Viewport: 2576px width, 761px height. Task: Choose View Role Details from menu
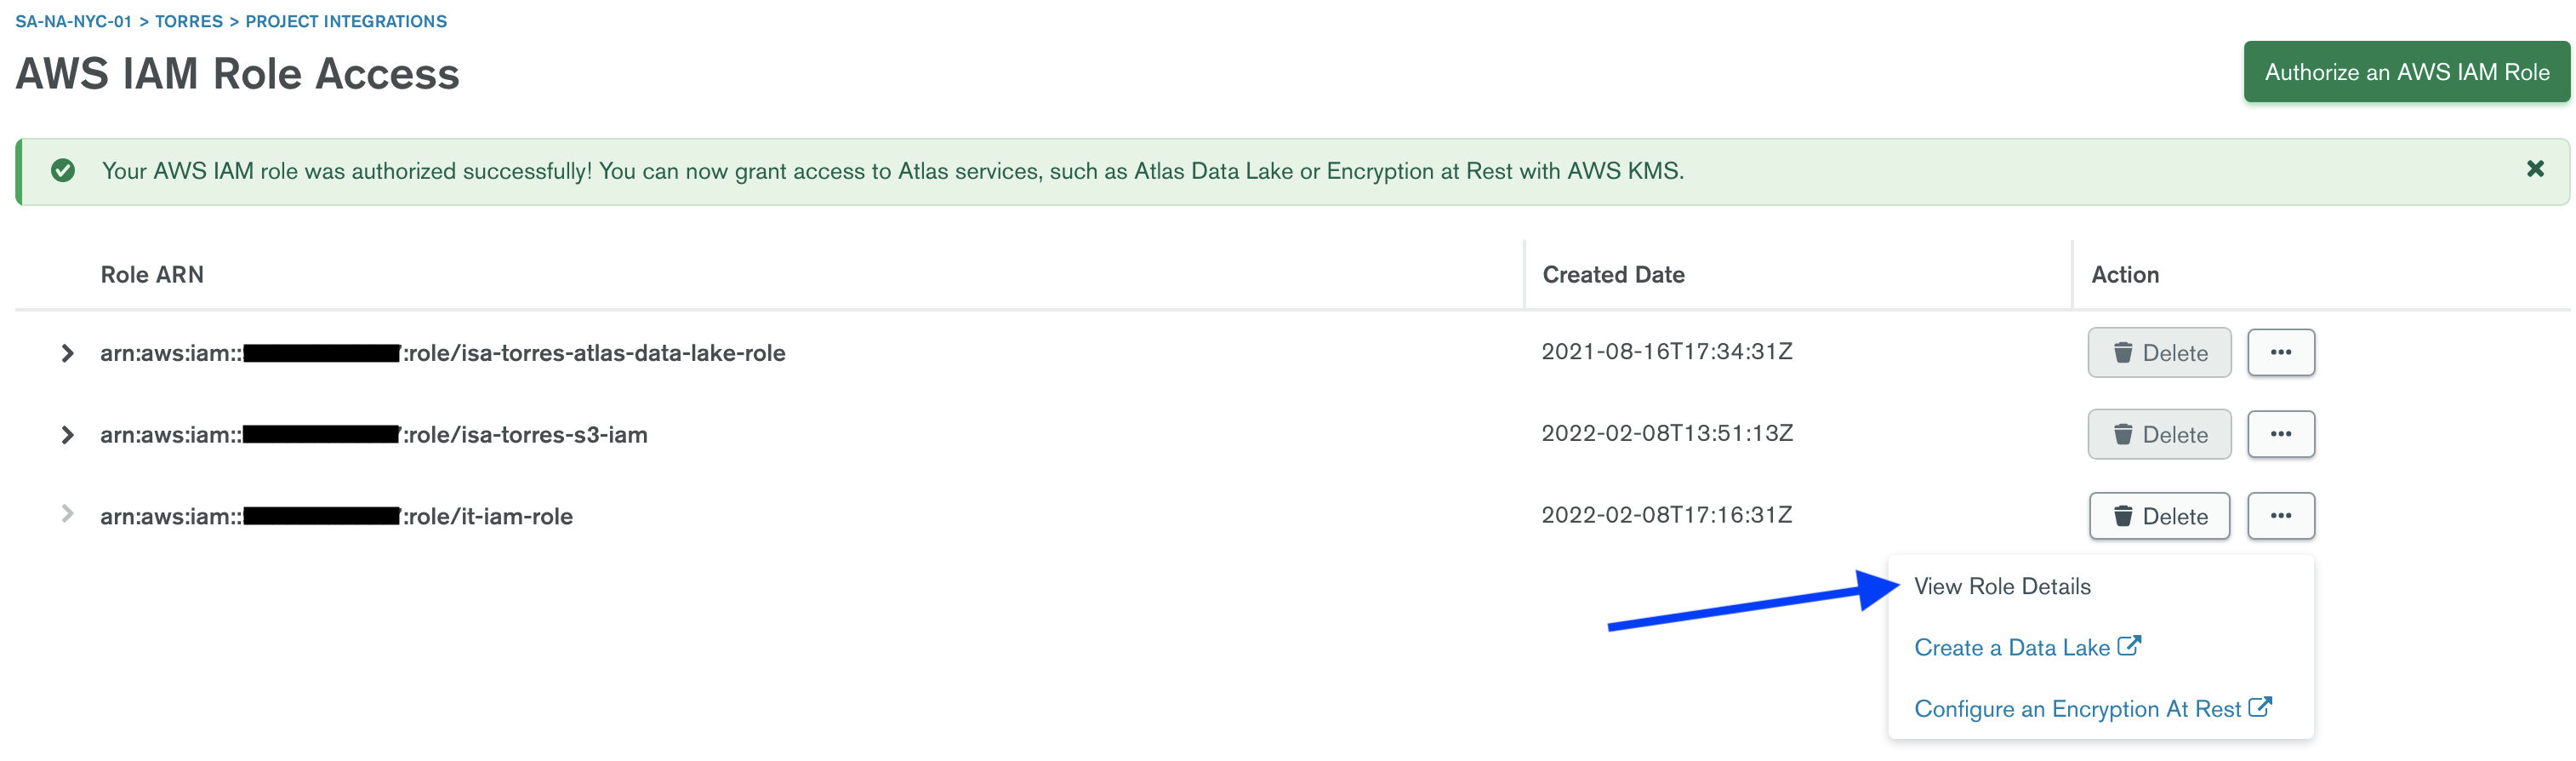click(2002, 587)
